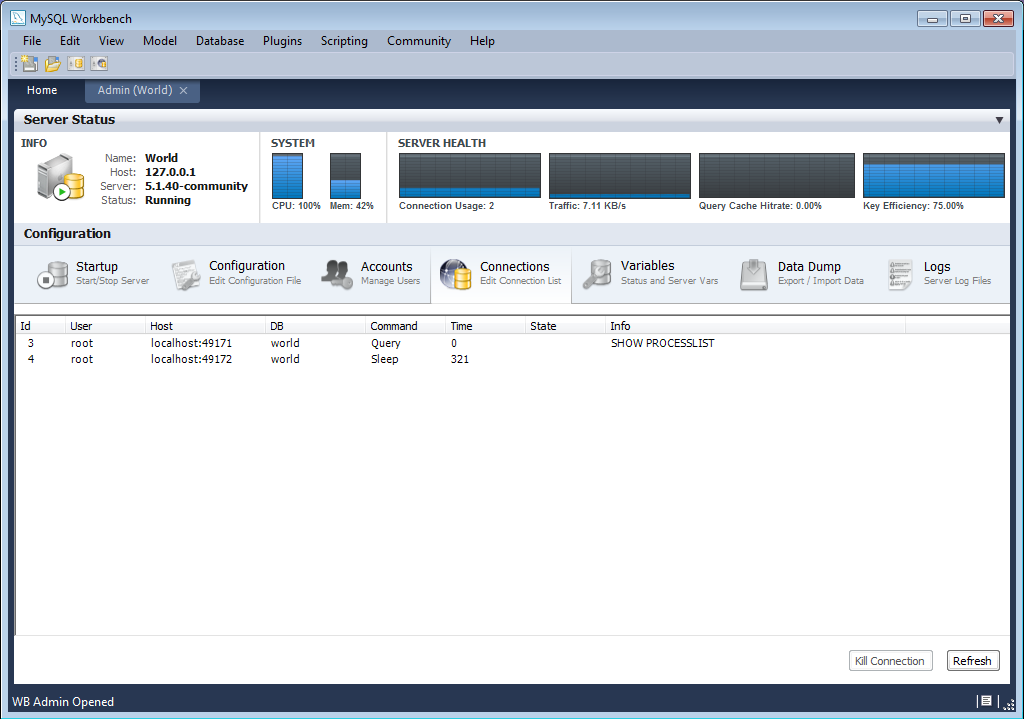Open the Database menu

219,41
